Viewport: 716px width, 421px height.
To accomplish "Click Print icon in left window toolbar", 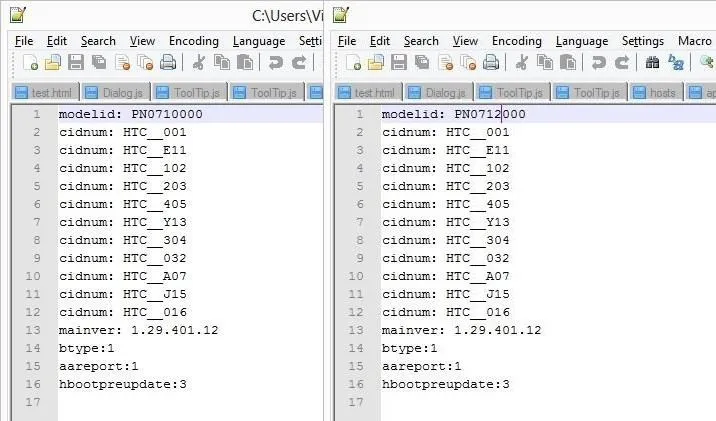I will click(168, 62).
